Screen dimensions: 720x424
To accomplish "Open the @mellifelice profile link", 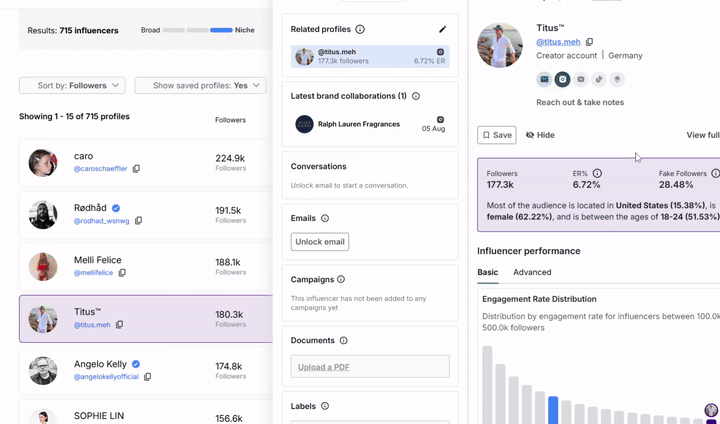I will [x=93, y=273].
